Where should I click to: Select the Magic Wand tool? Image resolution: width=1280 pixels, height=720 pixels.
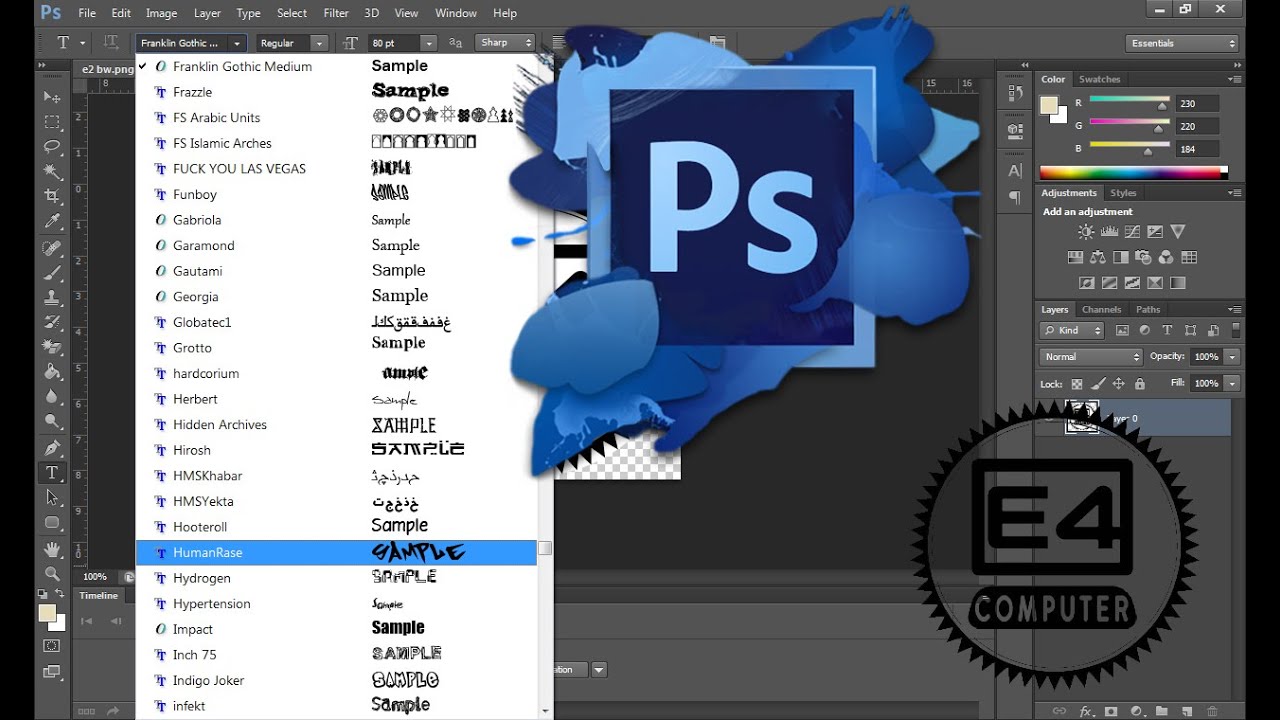tap(52, 172)
